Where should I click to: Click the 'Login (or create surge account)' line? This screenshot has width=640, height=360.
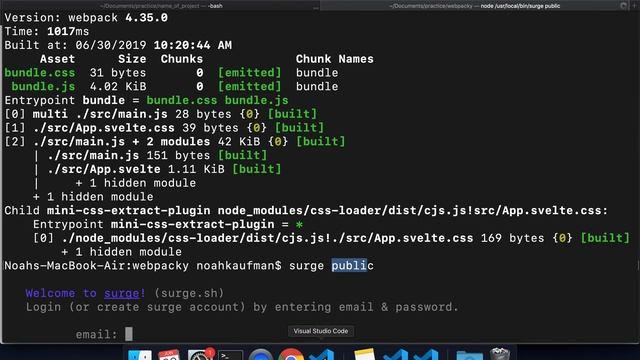(x=242, y=307)
